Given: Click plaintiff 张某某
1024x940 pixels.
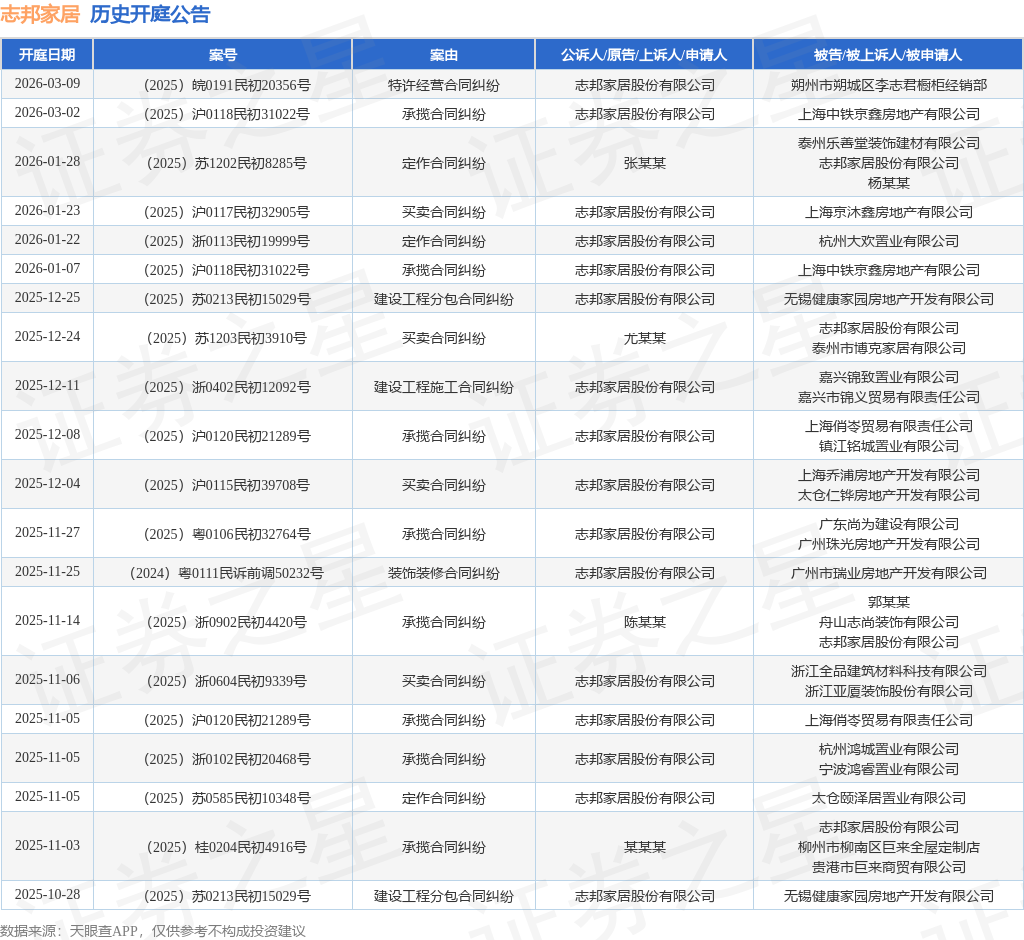Looking at the screenshot, I should (645, 163).
